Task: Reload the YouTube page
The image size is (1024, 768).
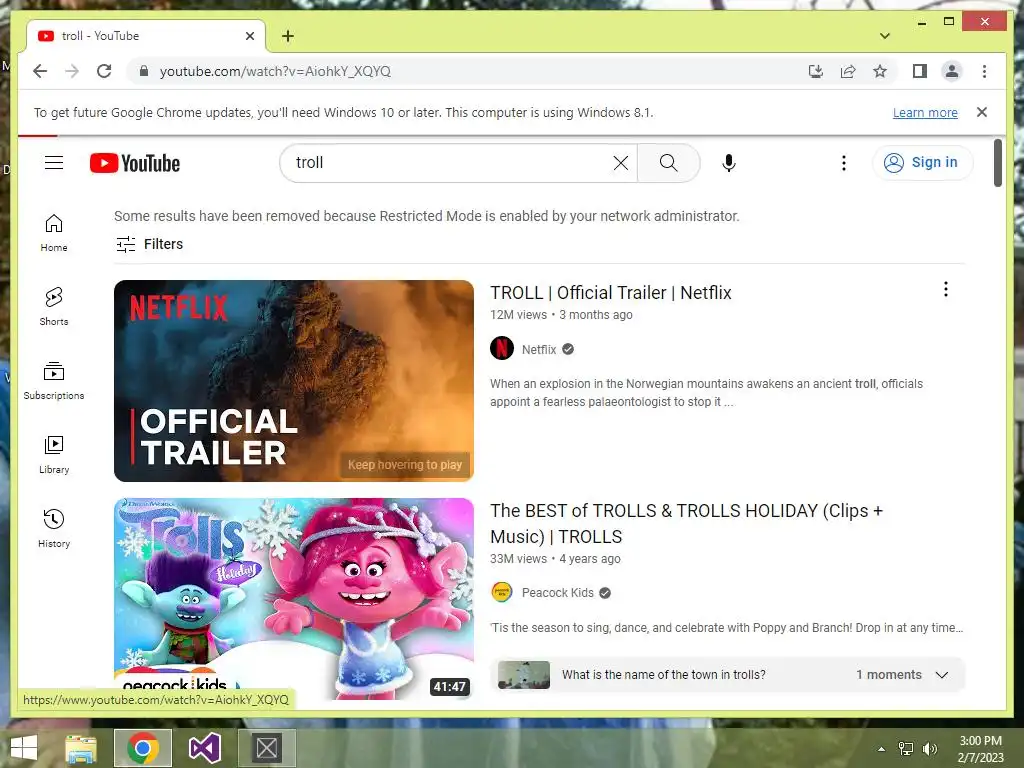Action: click(104, 71)
